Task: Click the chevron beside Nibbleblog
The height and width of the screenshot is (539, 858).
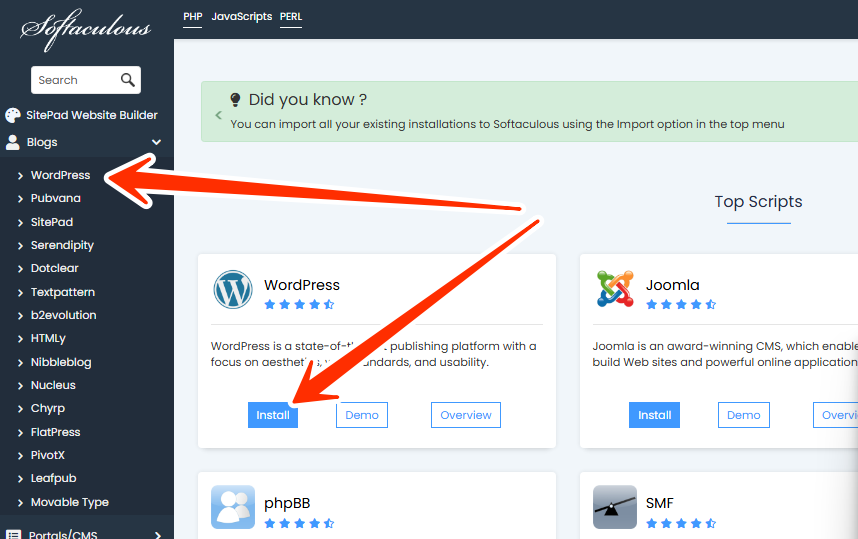Action: pyautogui.click(x=20, y=363)
